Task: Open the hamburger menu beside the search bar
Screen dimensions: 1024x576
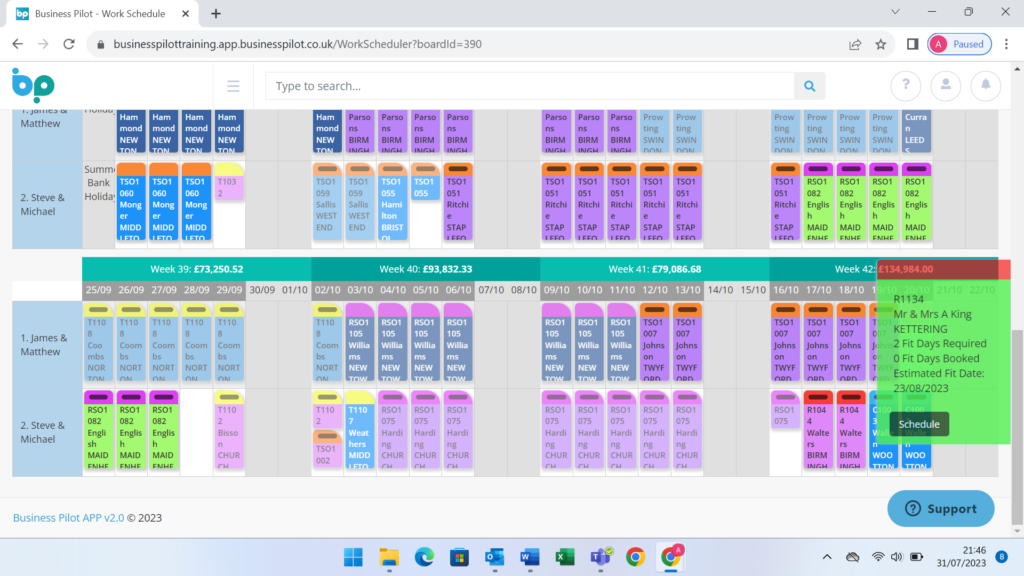Action: click(x=234, y=85)
